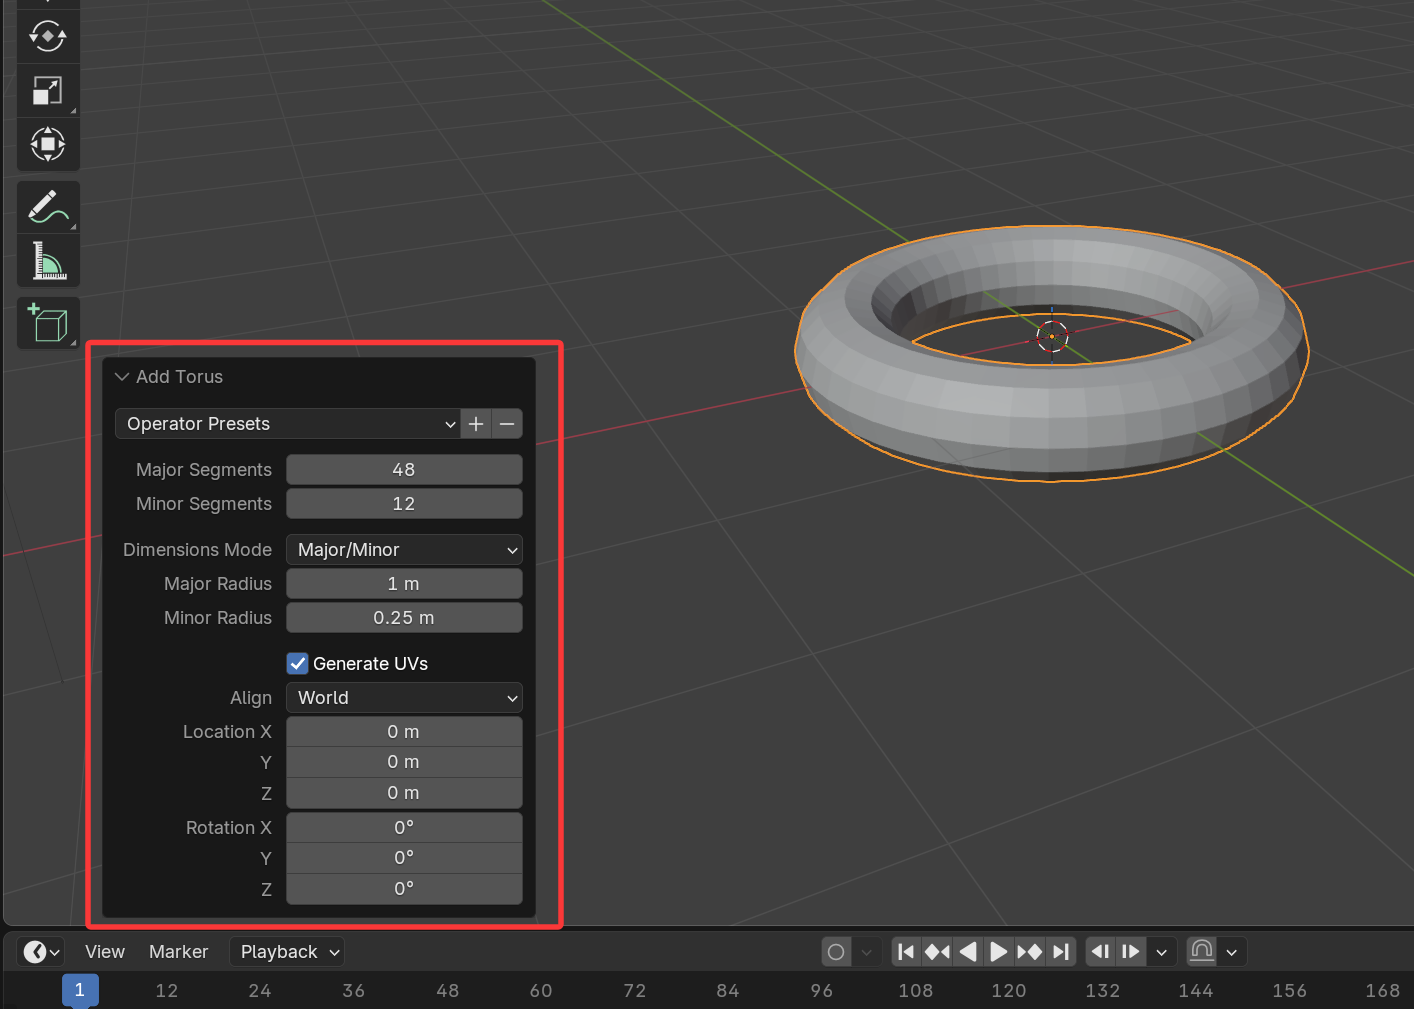Select the Measure tool
1414x1009 pixels.
click(x=47, y=261)
